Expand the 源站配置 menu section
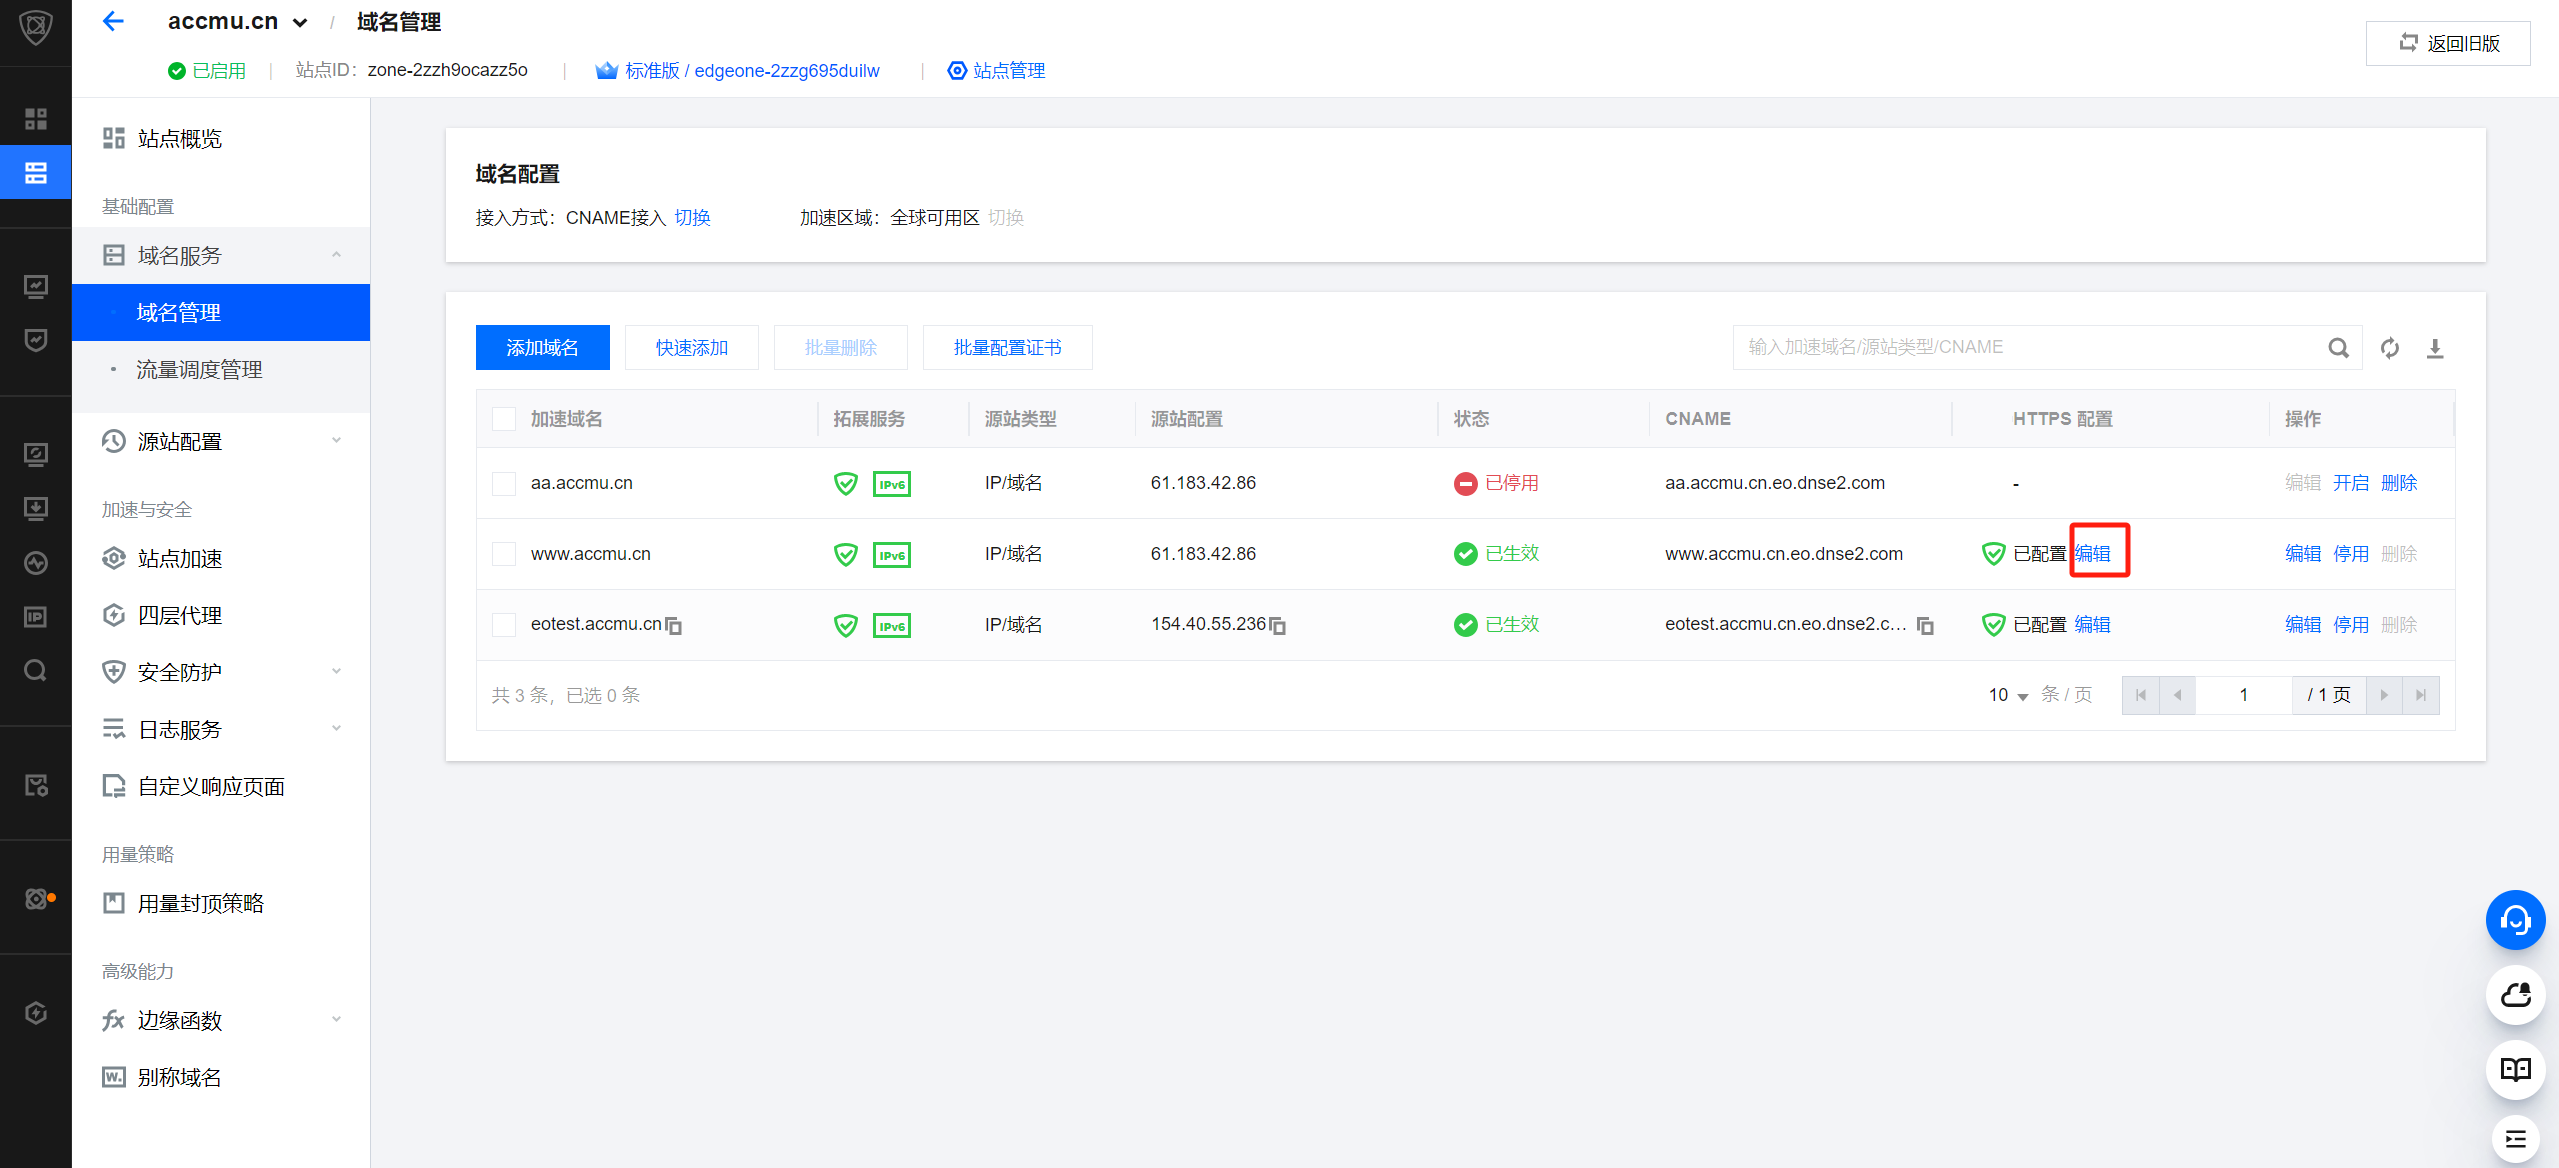The height and width of the screenshot is (1168, 2559). coord(336,441)
